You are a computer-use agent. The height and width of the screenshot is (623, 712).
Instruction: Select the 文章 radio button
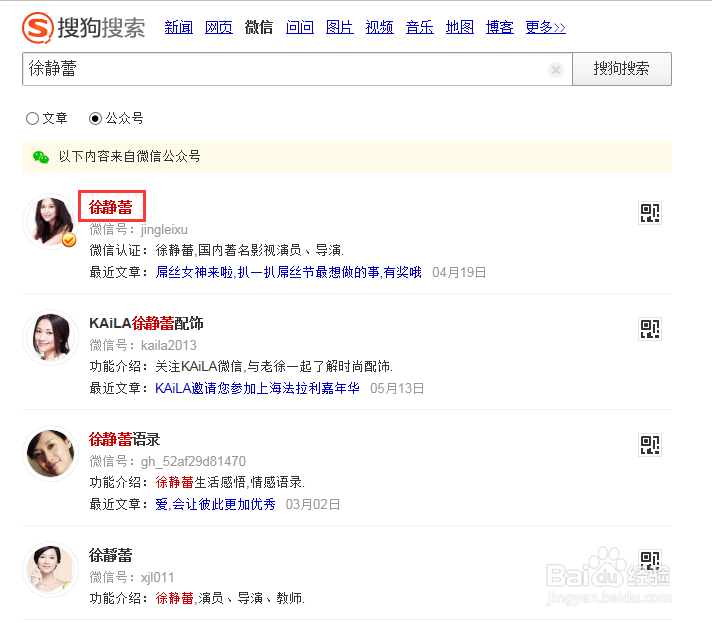(x=32, y=119)
